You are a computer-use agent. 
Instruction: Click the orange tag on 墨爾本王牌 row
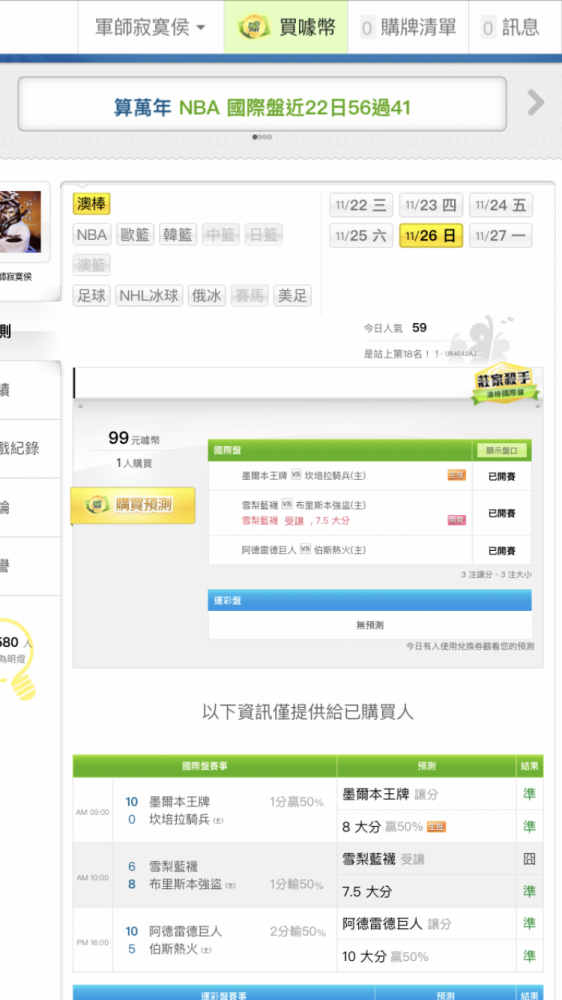pos(457,476)
